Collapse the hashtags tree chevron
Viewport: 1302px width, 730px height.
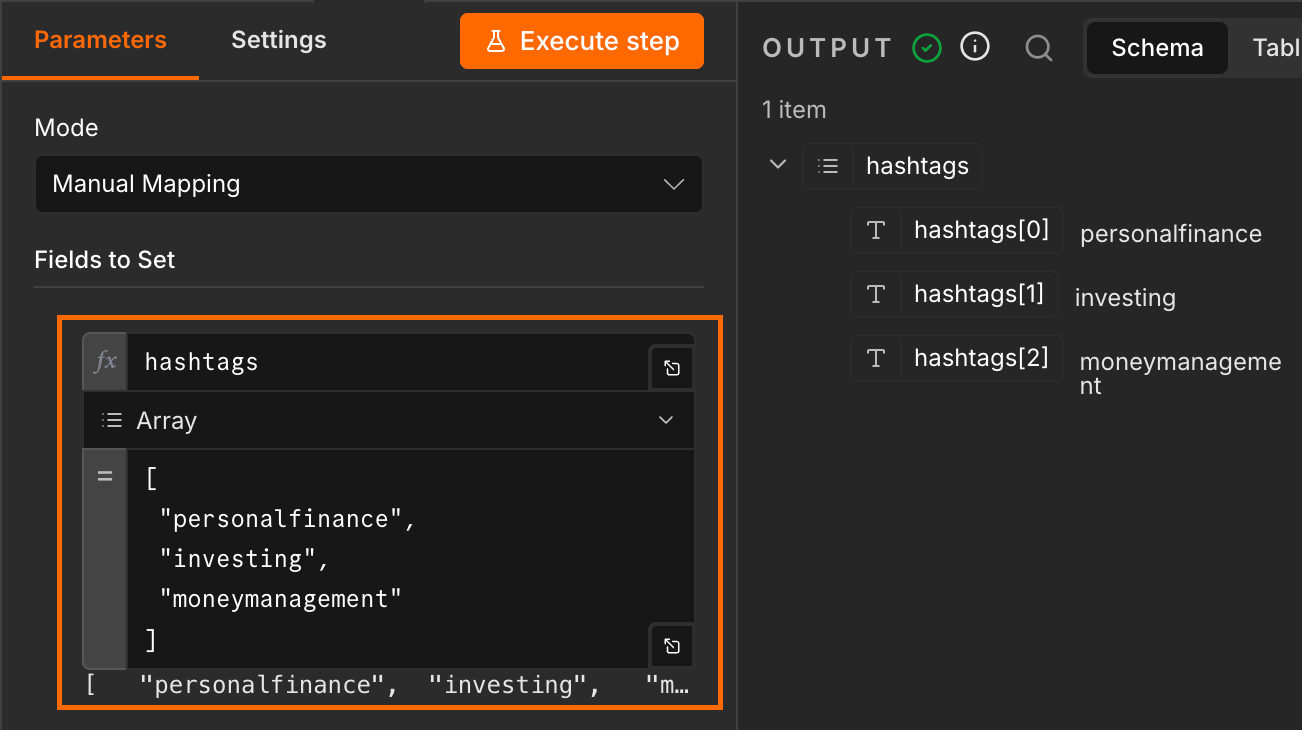778,164
